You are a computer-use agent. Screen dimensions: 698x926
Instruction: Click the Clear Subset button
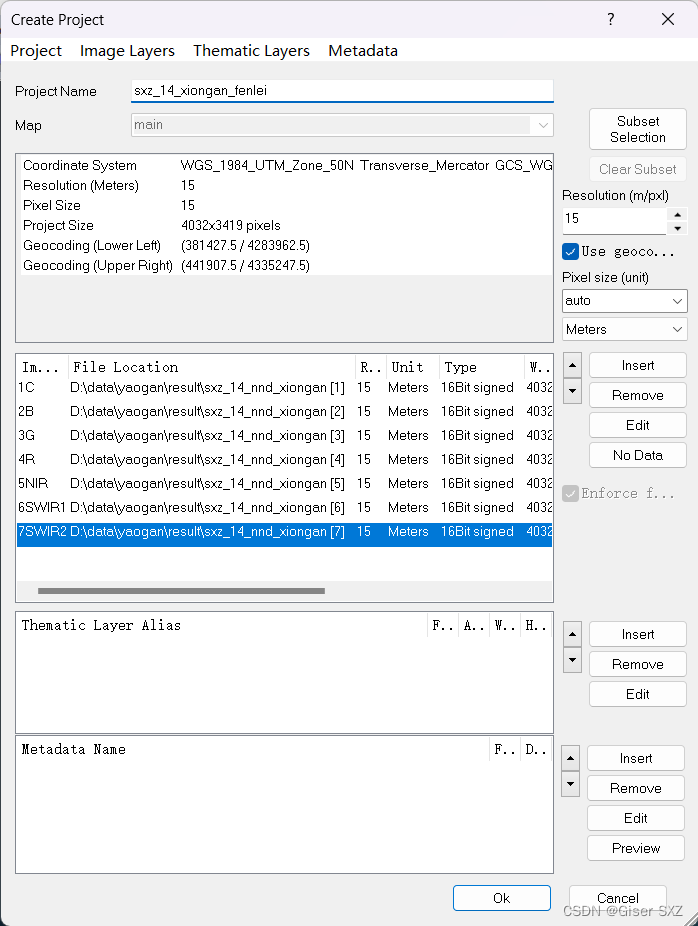pyautogui.click(x=638, y=169)
